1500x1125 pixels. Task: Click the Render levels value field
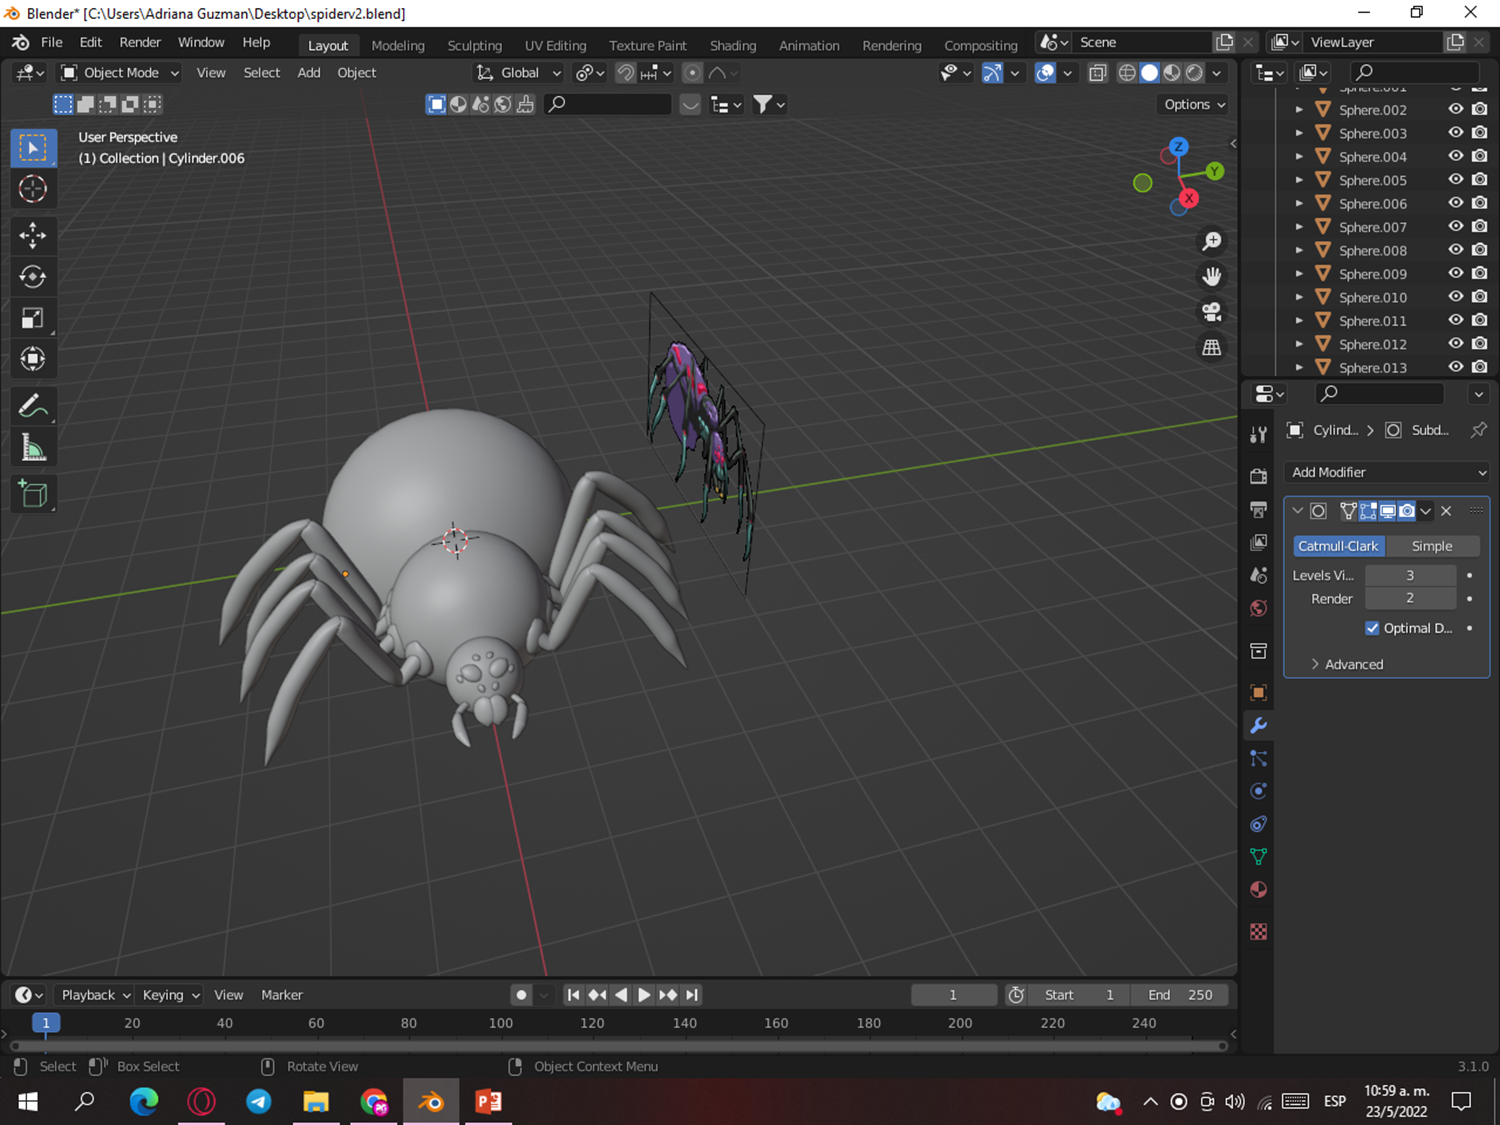[x=1410, y=599]
